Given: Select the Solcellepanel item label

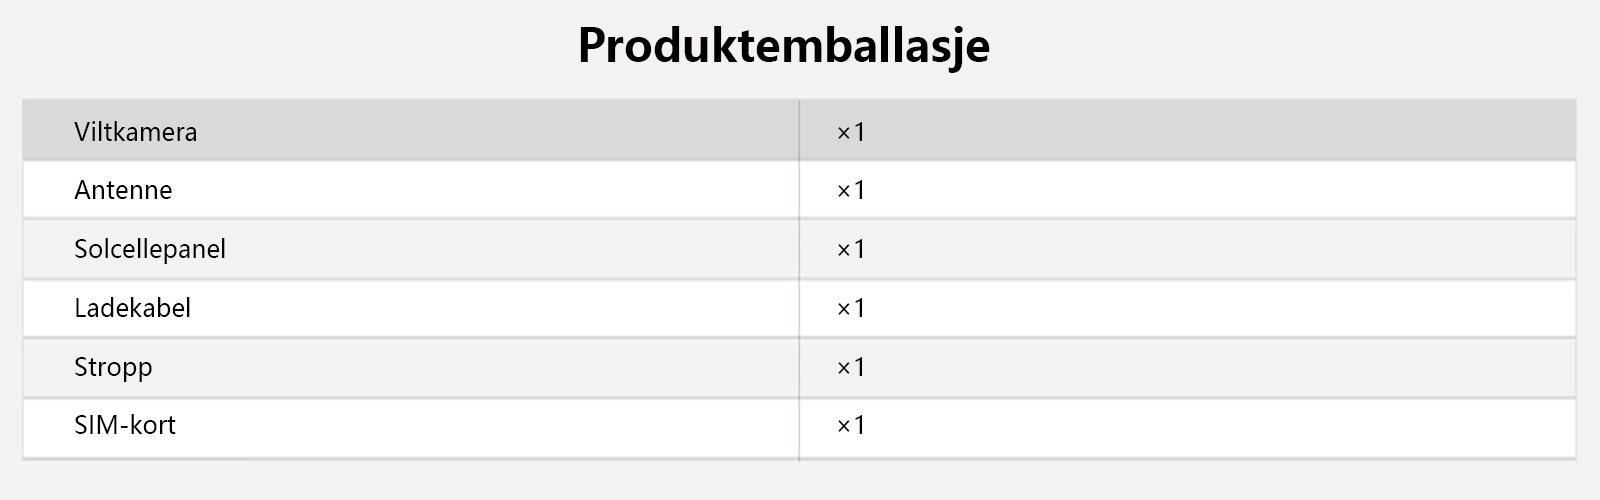Looking at the screenshot, I should click(150, 249).
